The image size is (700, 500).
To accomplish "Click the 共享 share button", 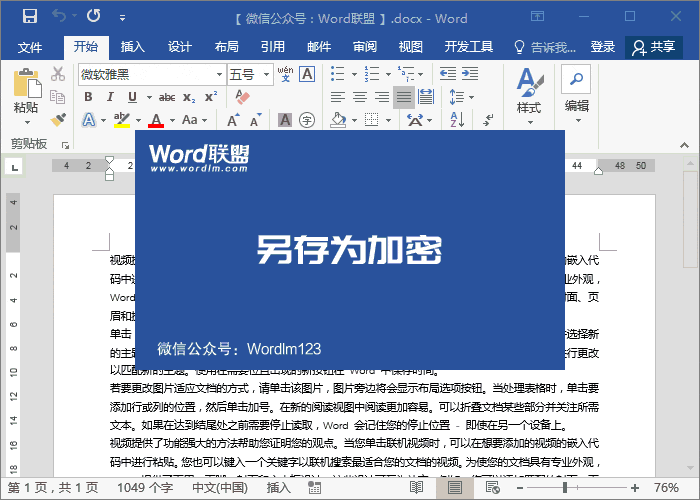I will [x=654, y=47].
